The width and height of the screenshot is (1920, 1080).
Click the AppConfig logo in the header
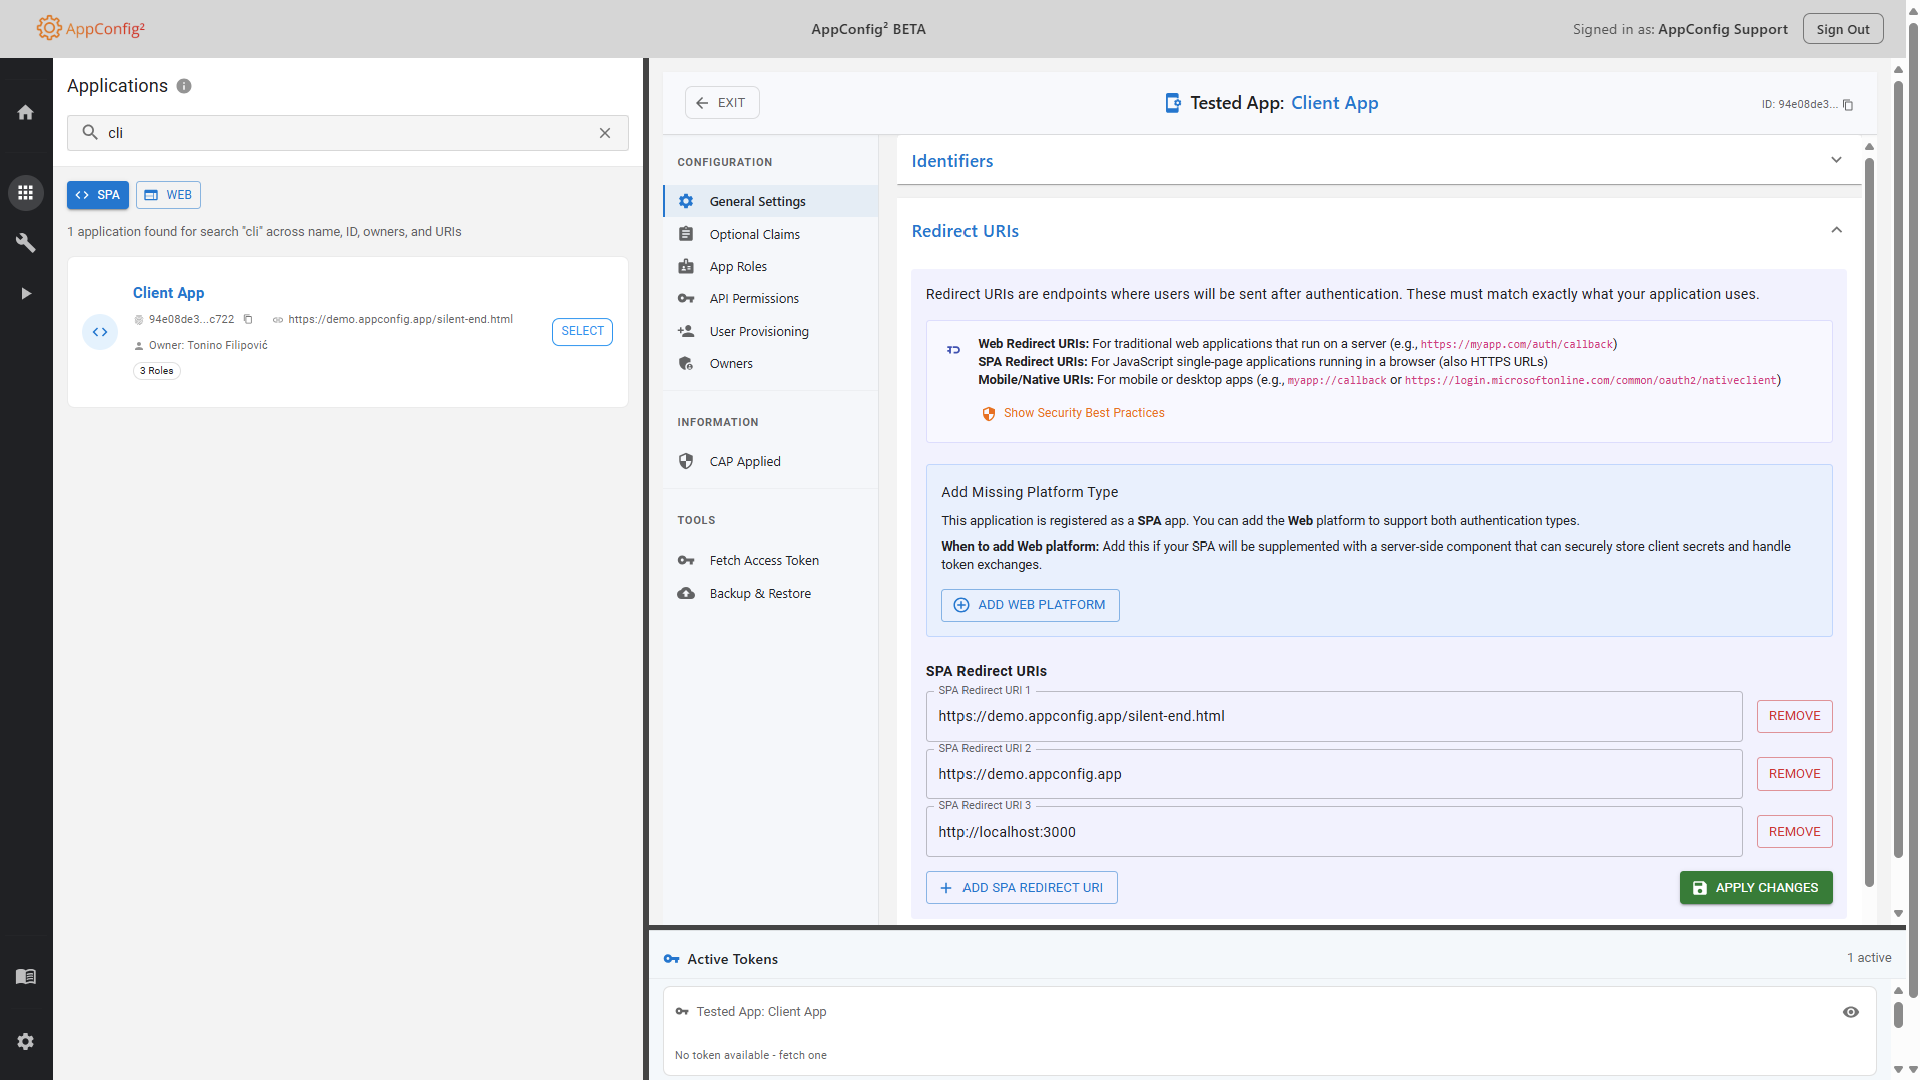[x=91, y=28]
